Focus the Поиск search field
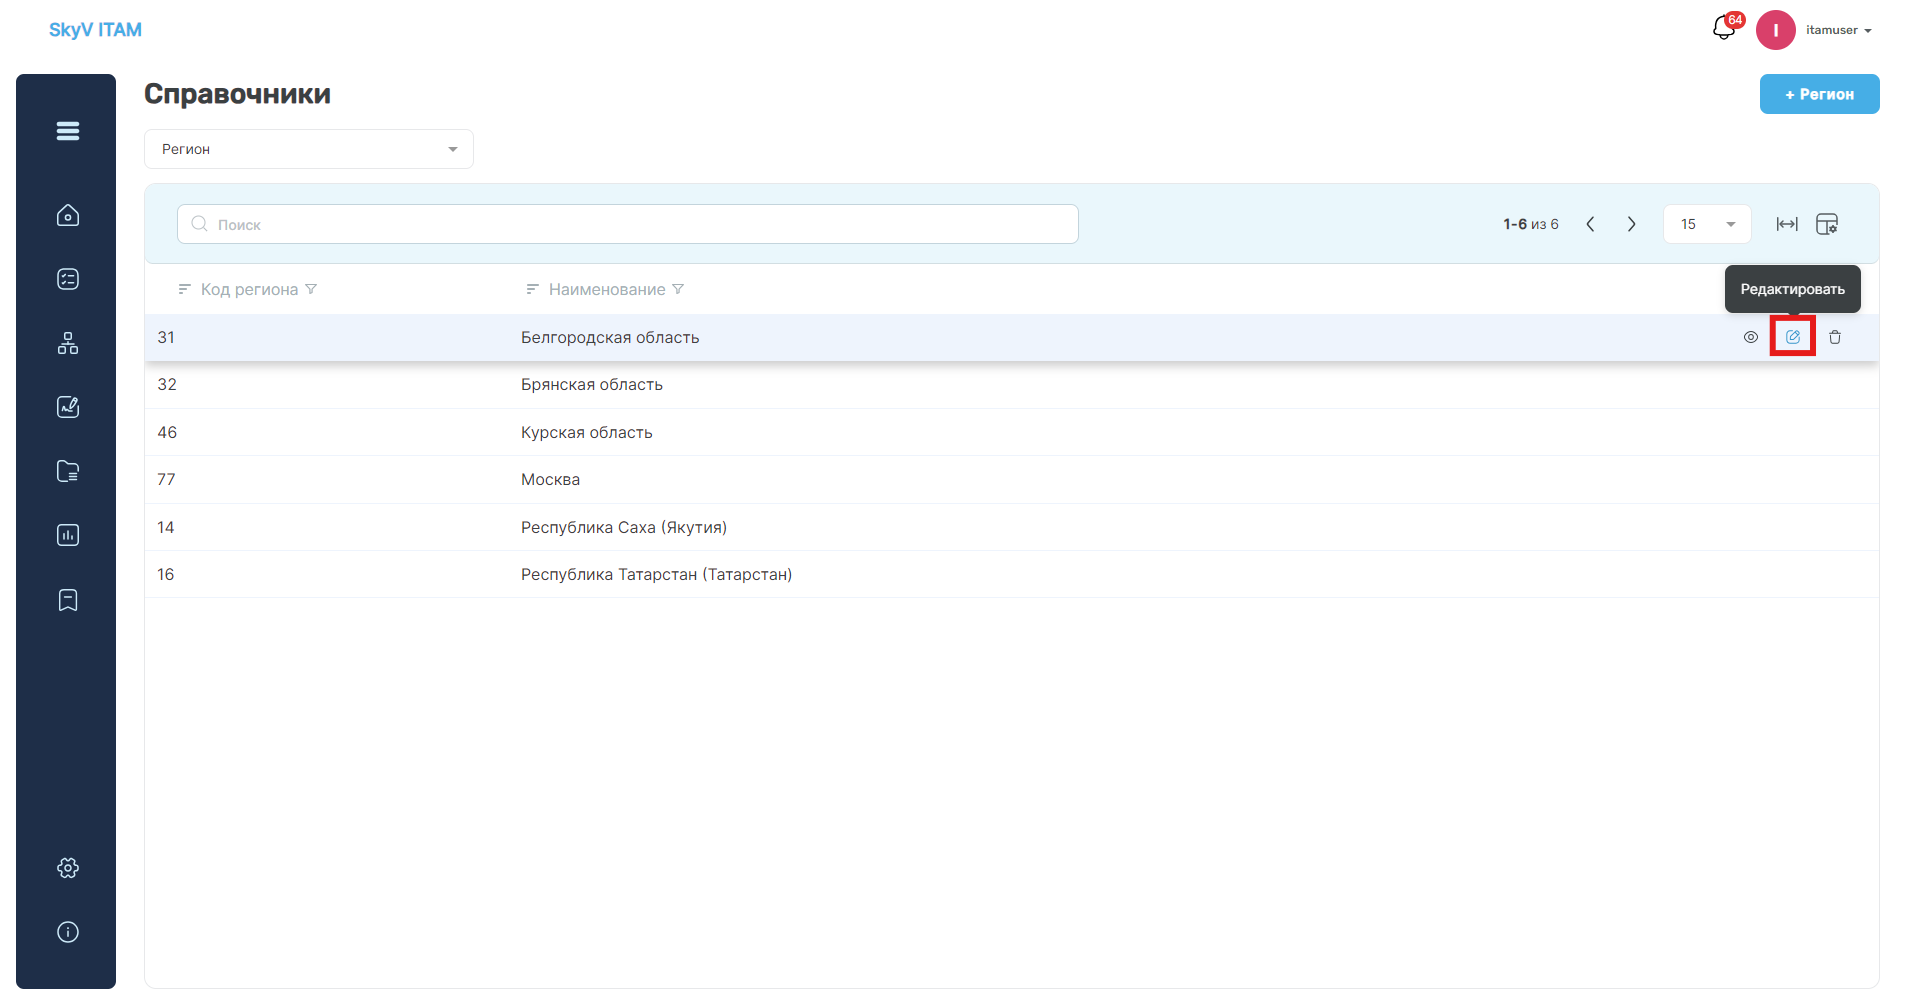1907x1005 pixels. coord(628,224)
